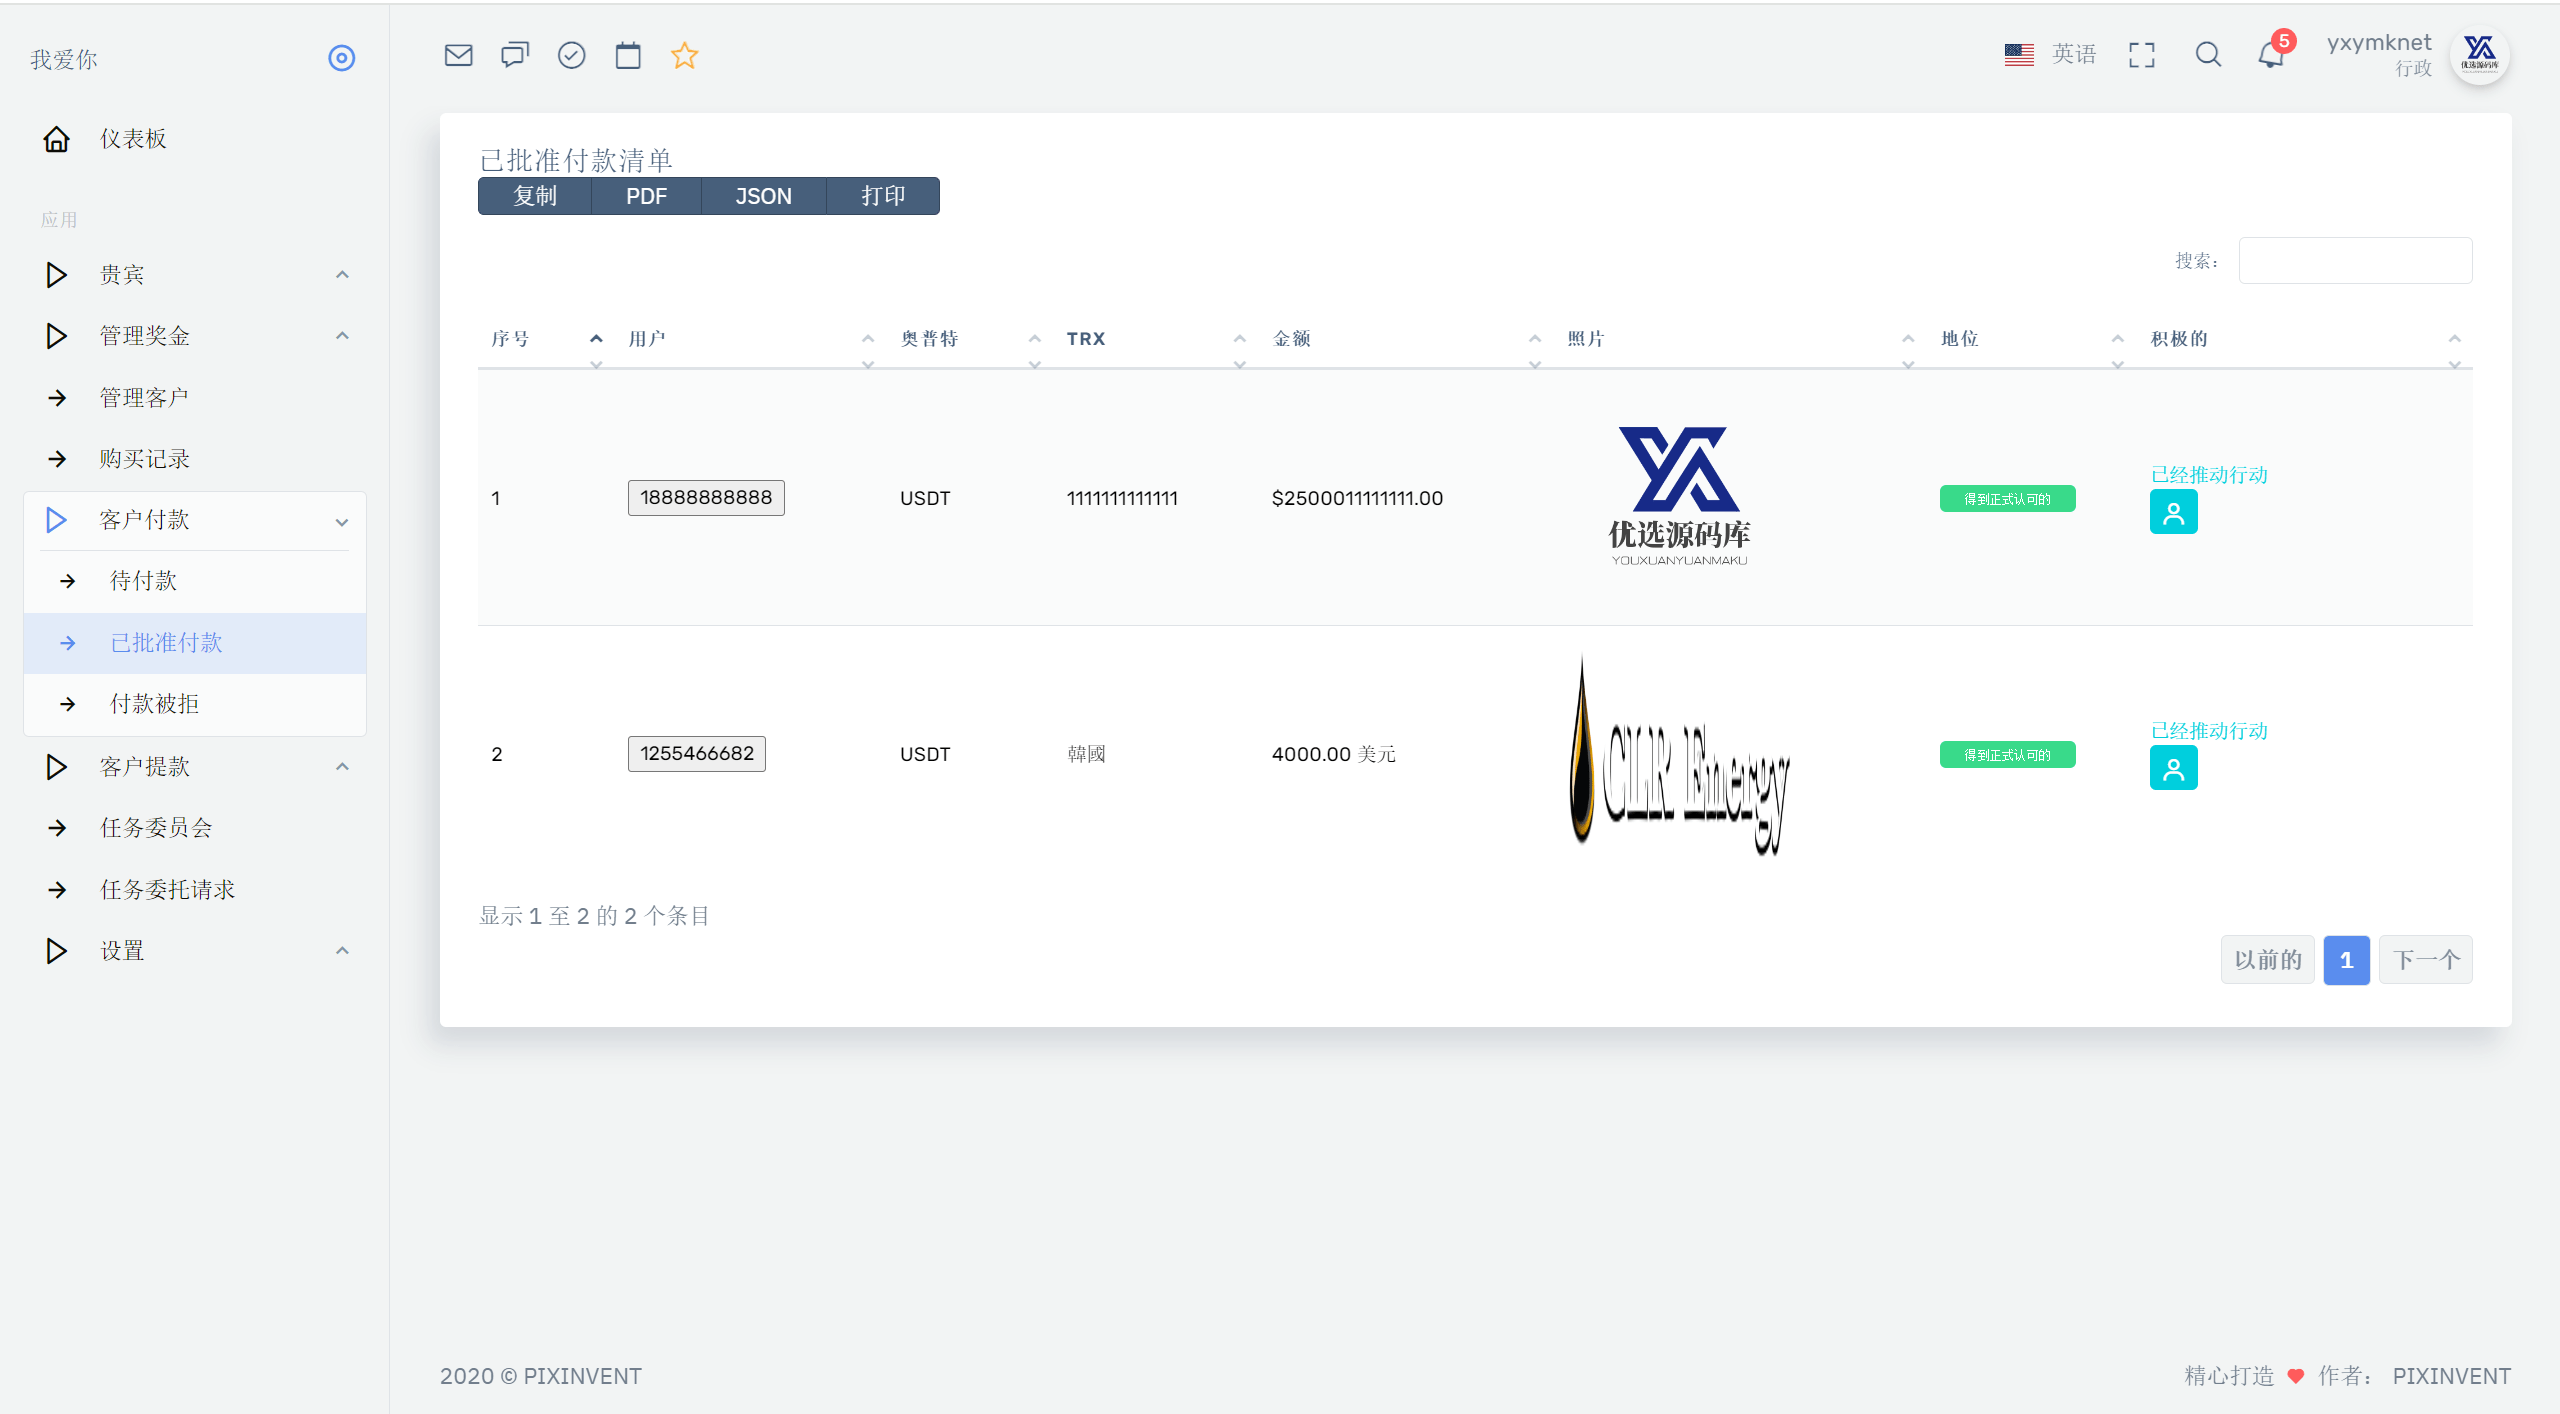Sort table by TRX column
Screen dimensions: 2560x1414
click(x=1156, y=339)
